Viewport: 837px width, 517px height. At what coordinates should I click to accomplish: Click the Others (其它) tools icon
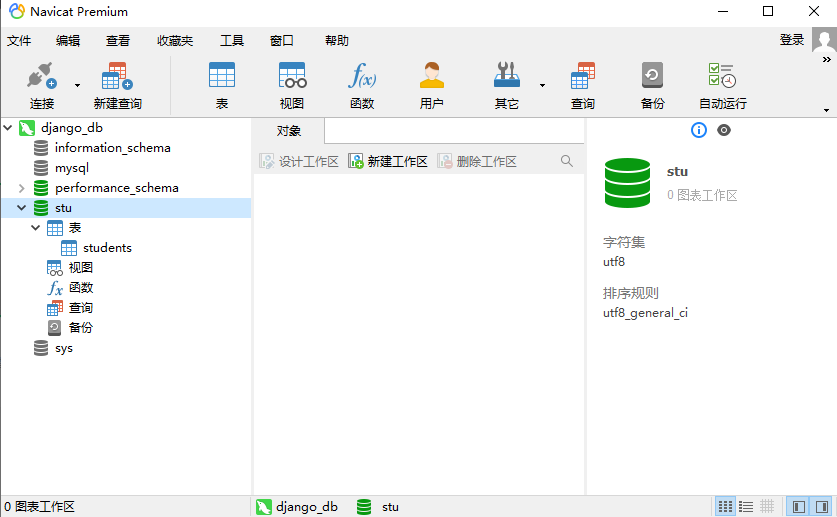506,75
